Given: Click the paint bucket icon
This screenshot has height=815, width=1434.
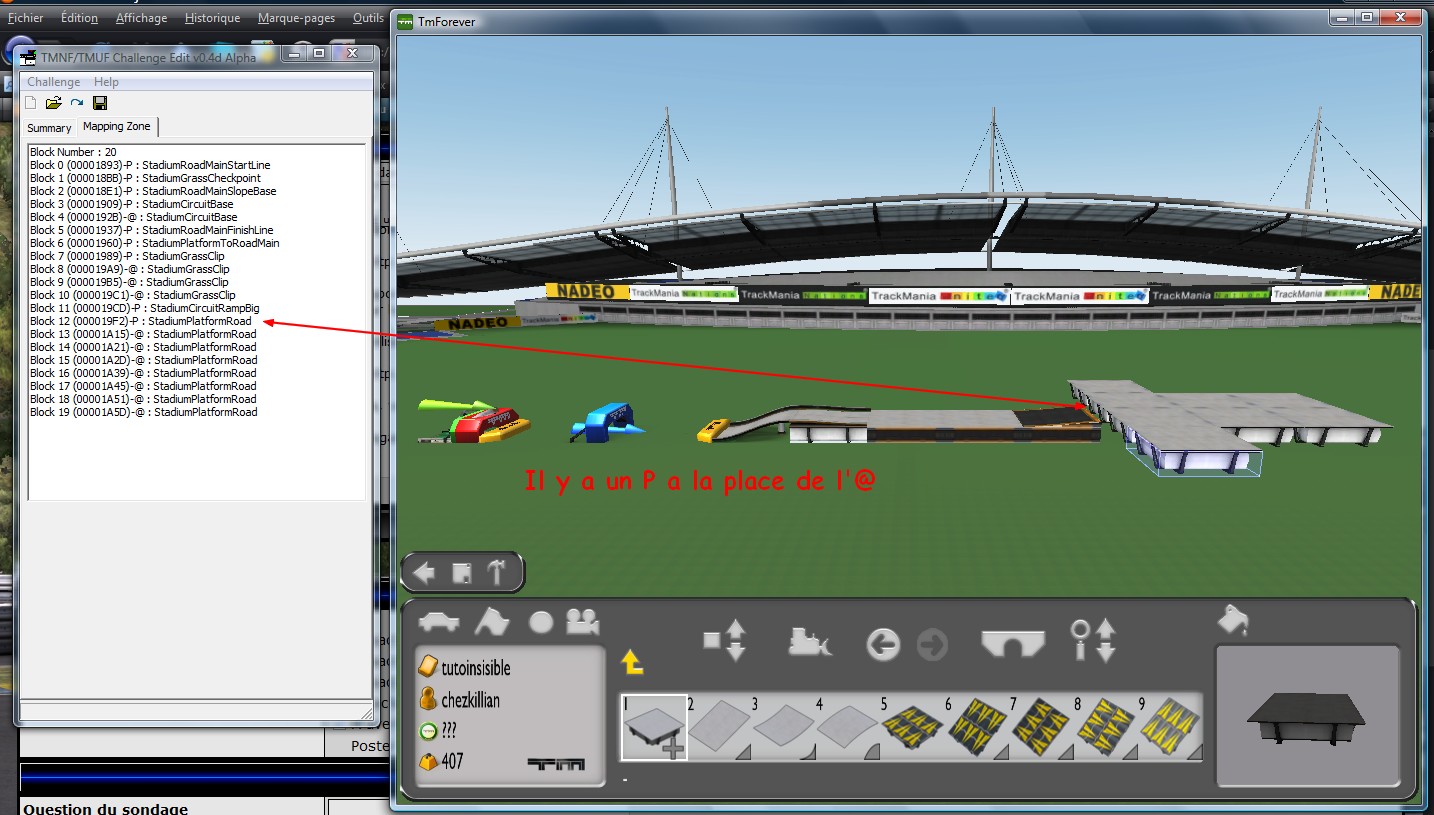Looking at the screenshot, I should (x=1233, y=621).
